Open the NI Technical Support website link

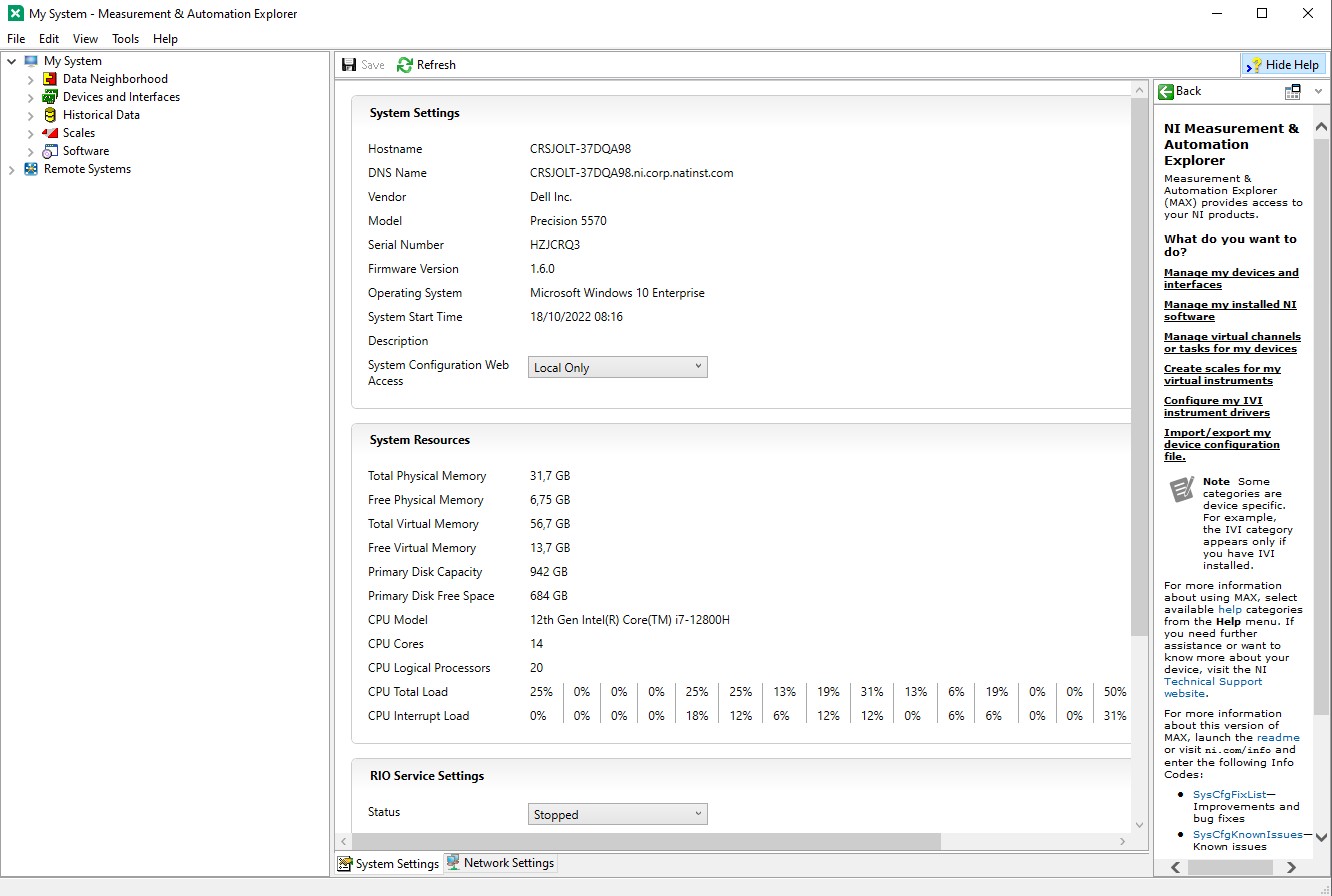coord(1212,681)
